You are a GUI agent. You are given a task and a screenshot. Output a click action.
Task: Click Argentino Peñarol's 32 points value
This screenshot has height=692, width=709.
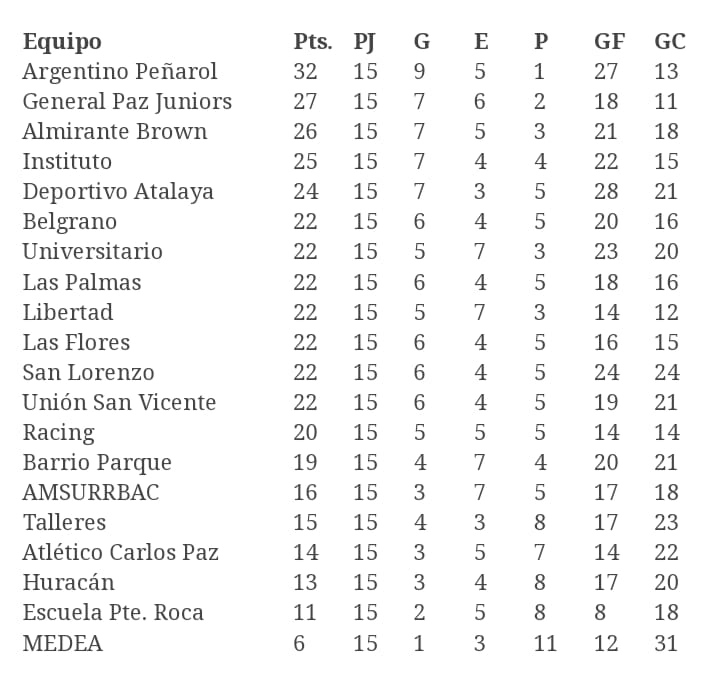305,72
